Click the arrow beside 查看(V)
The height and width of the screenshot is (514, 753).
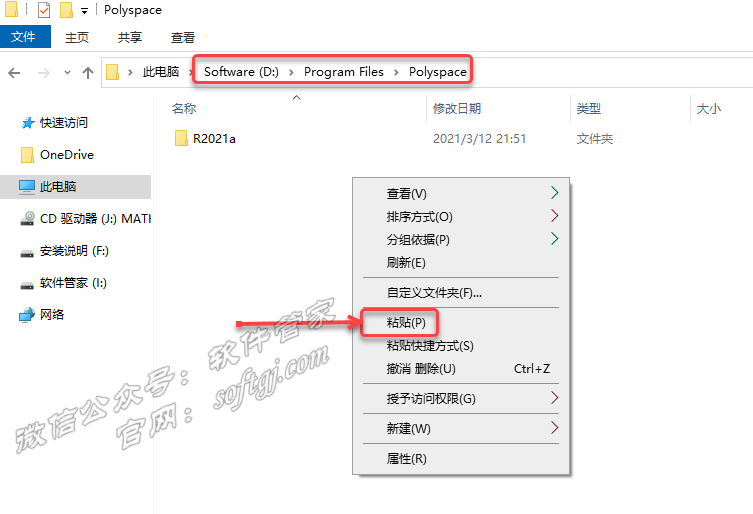pos(555,193)
